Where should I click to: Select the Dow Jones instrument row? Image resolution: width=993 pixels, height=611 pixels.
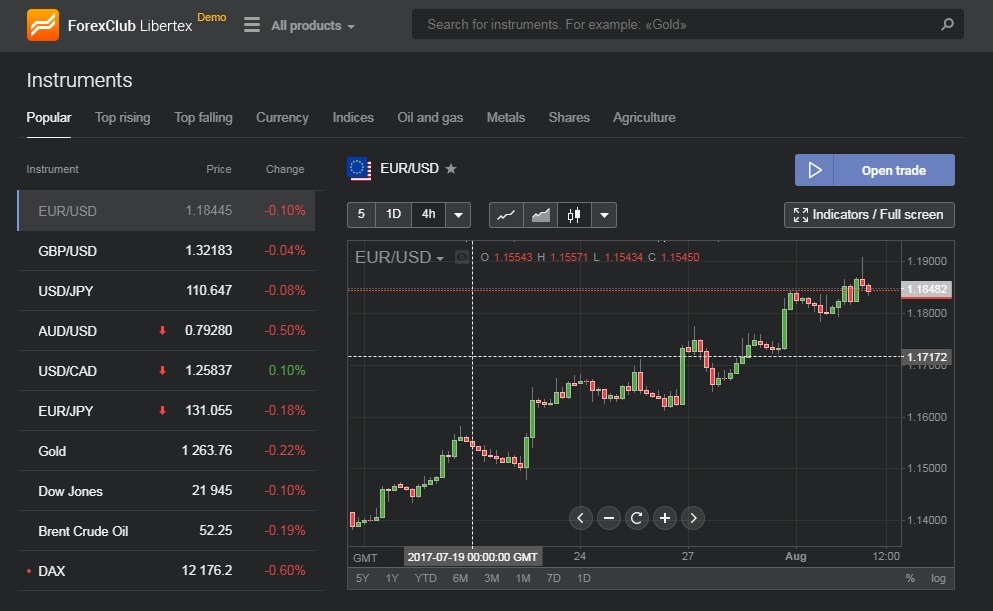pos(167,491)
